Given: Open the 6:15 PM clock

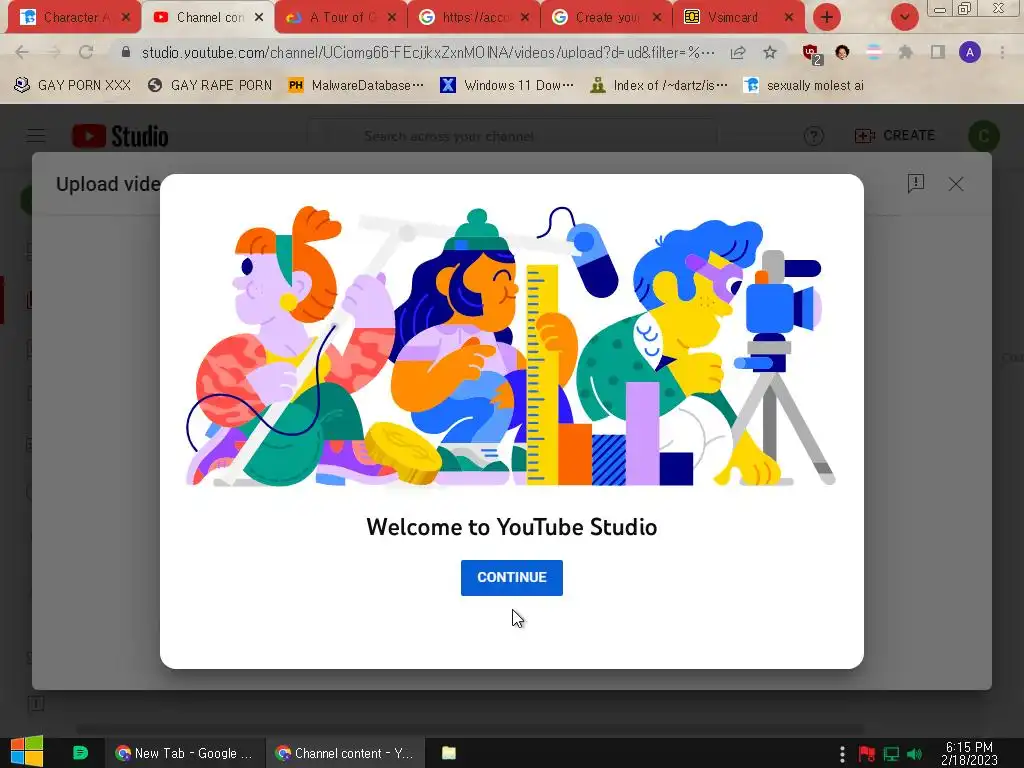Looking at the screenshot, I should 969,753.
